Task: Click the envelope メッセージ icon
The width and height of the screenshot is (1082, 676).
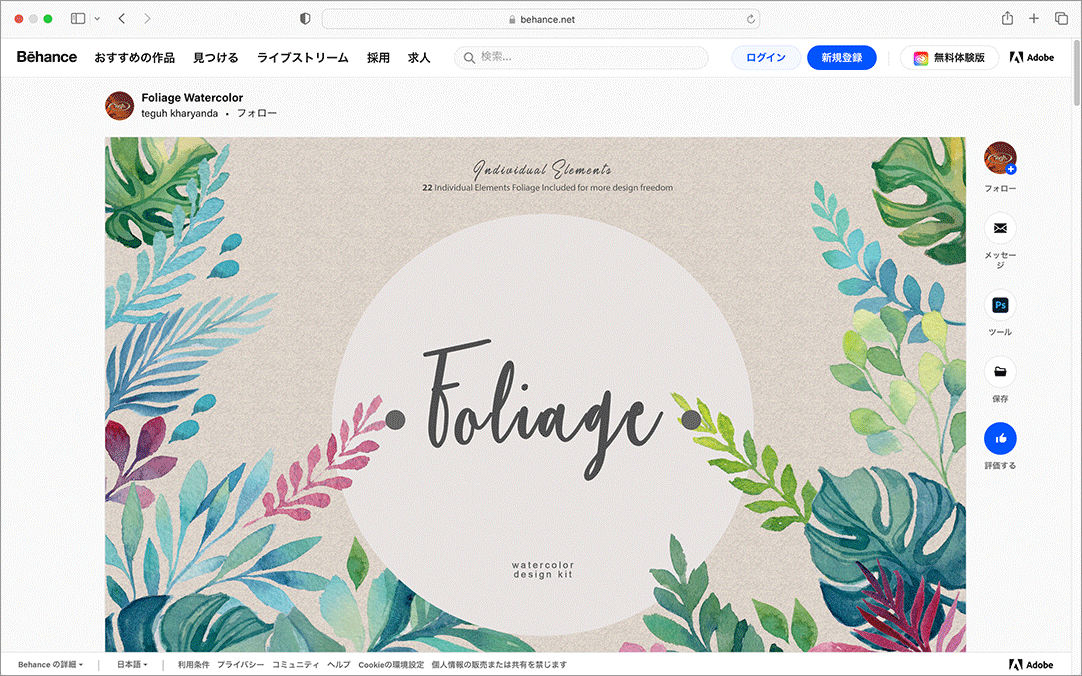Action: 1000,228
